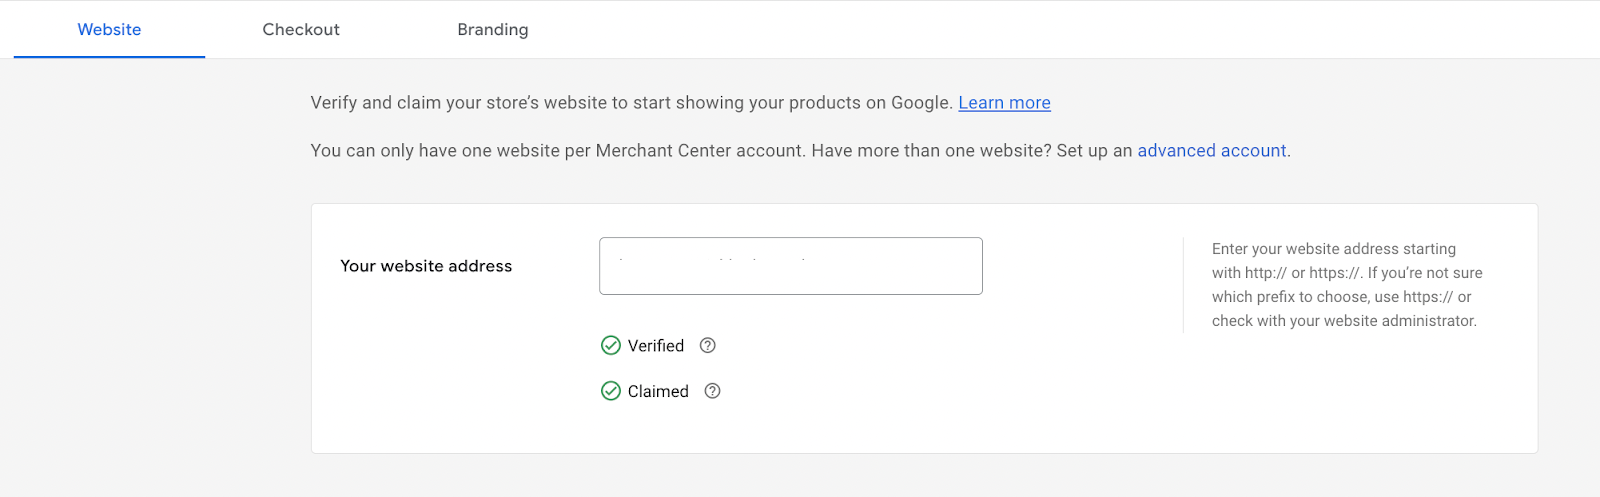Click the green Verified checkmark icon
1600x497 pixels.
tap(611, 346)
